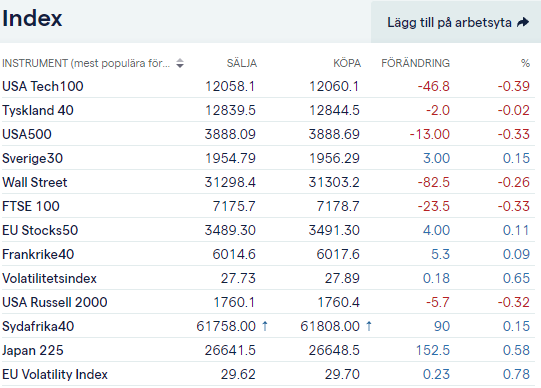The width and height of the screenshot is (541, 388).
Task: Click the percent column header
Action: click(x=525, y=63)
